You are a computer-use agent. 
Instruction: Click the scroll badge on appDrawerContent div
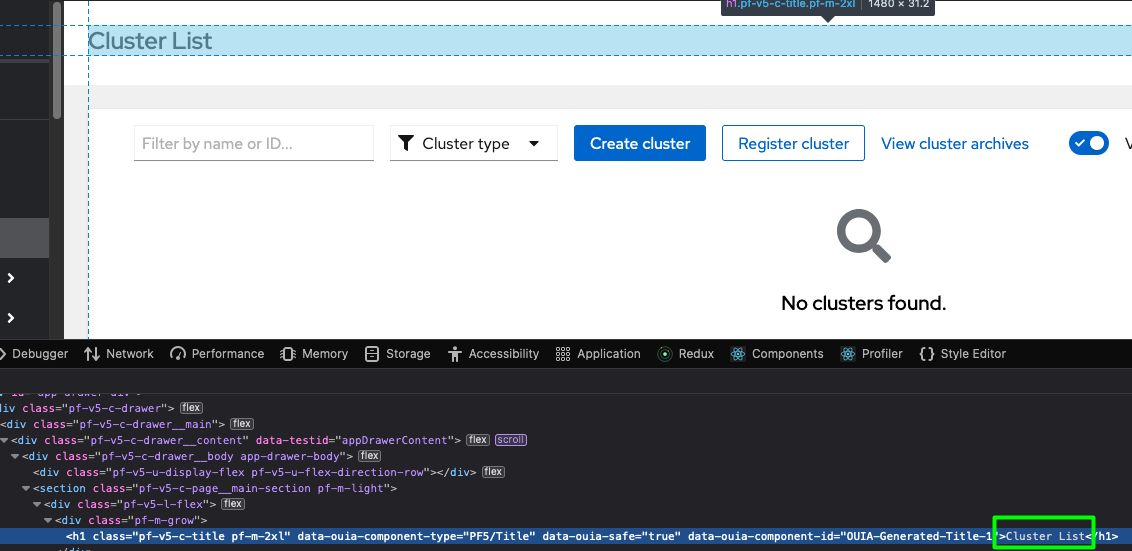click(511, 440)
